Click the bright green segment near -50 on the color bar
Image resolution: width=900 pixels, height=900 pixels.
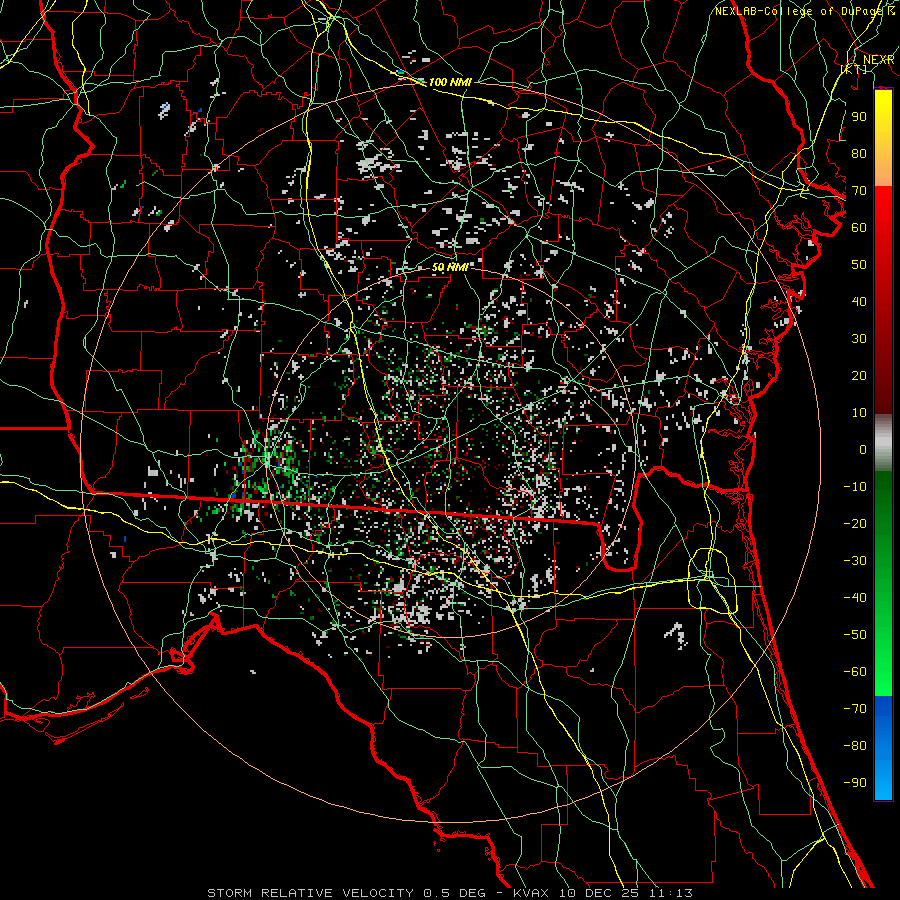click(x=883, y=637)
